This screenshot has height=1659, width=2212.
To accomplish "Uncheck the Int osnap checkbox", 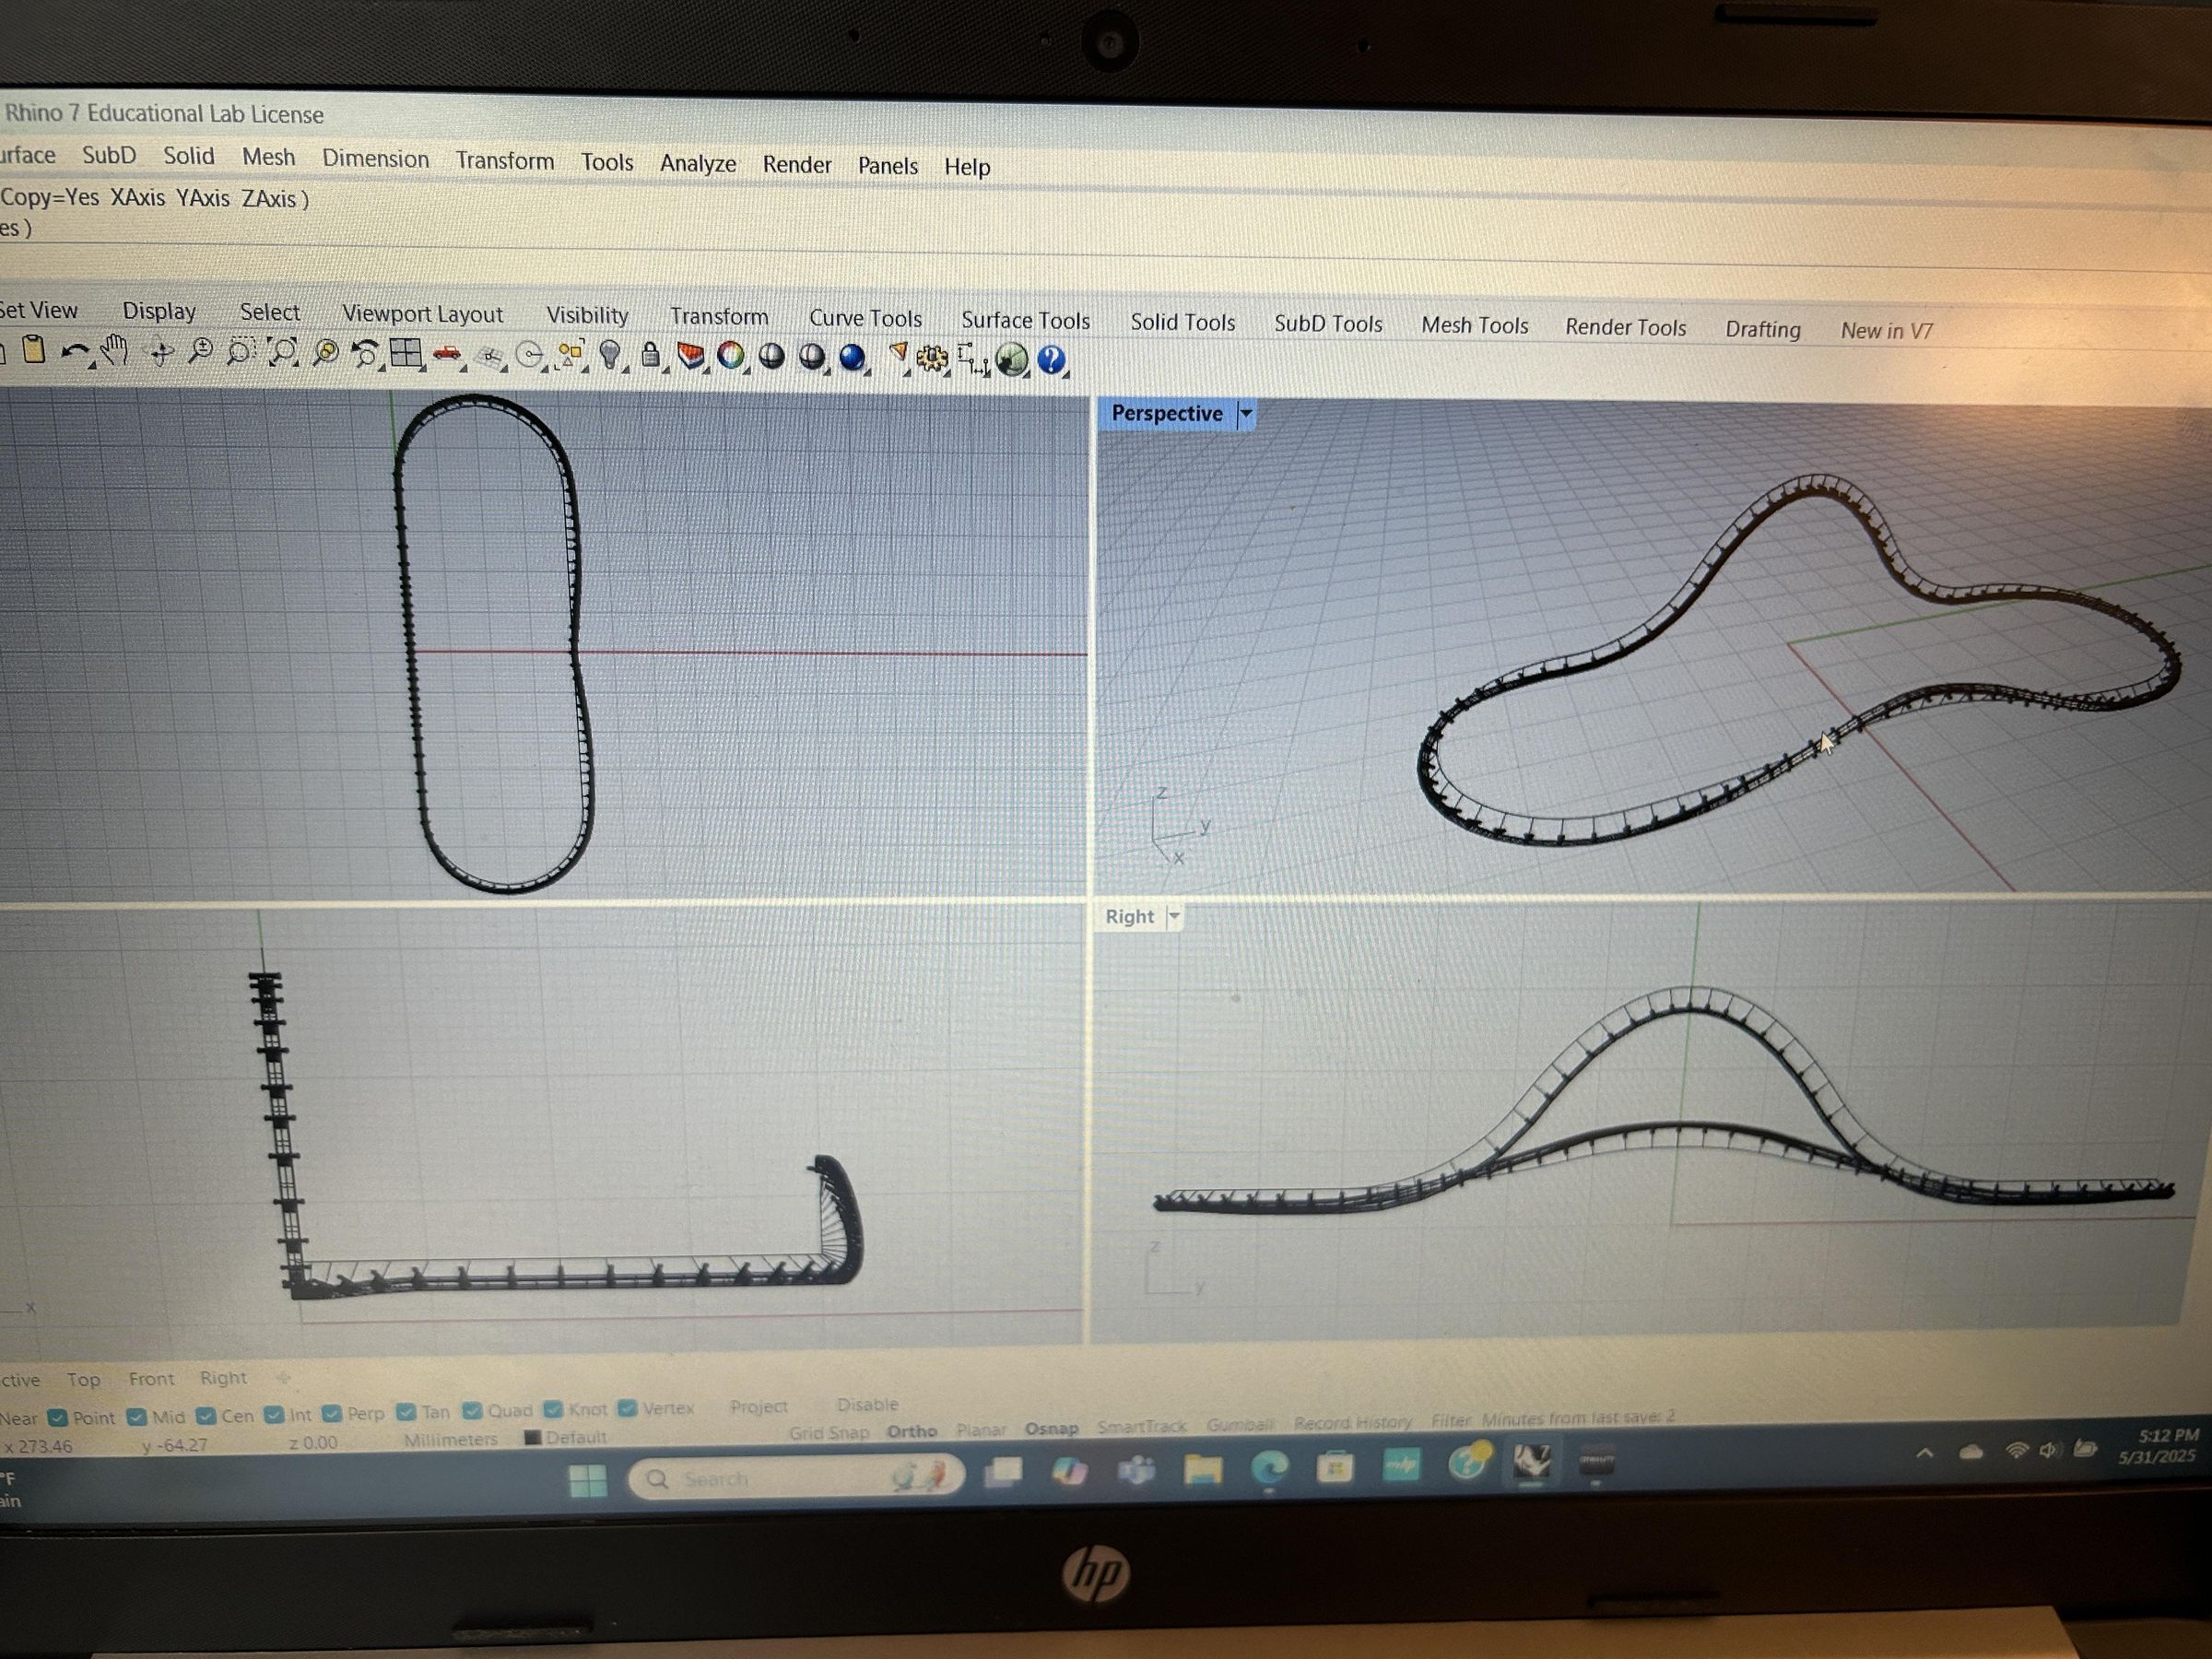I will tap(274, 1414).
